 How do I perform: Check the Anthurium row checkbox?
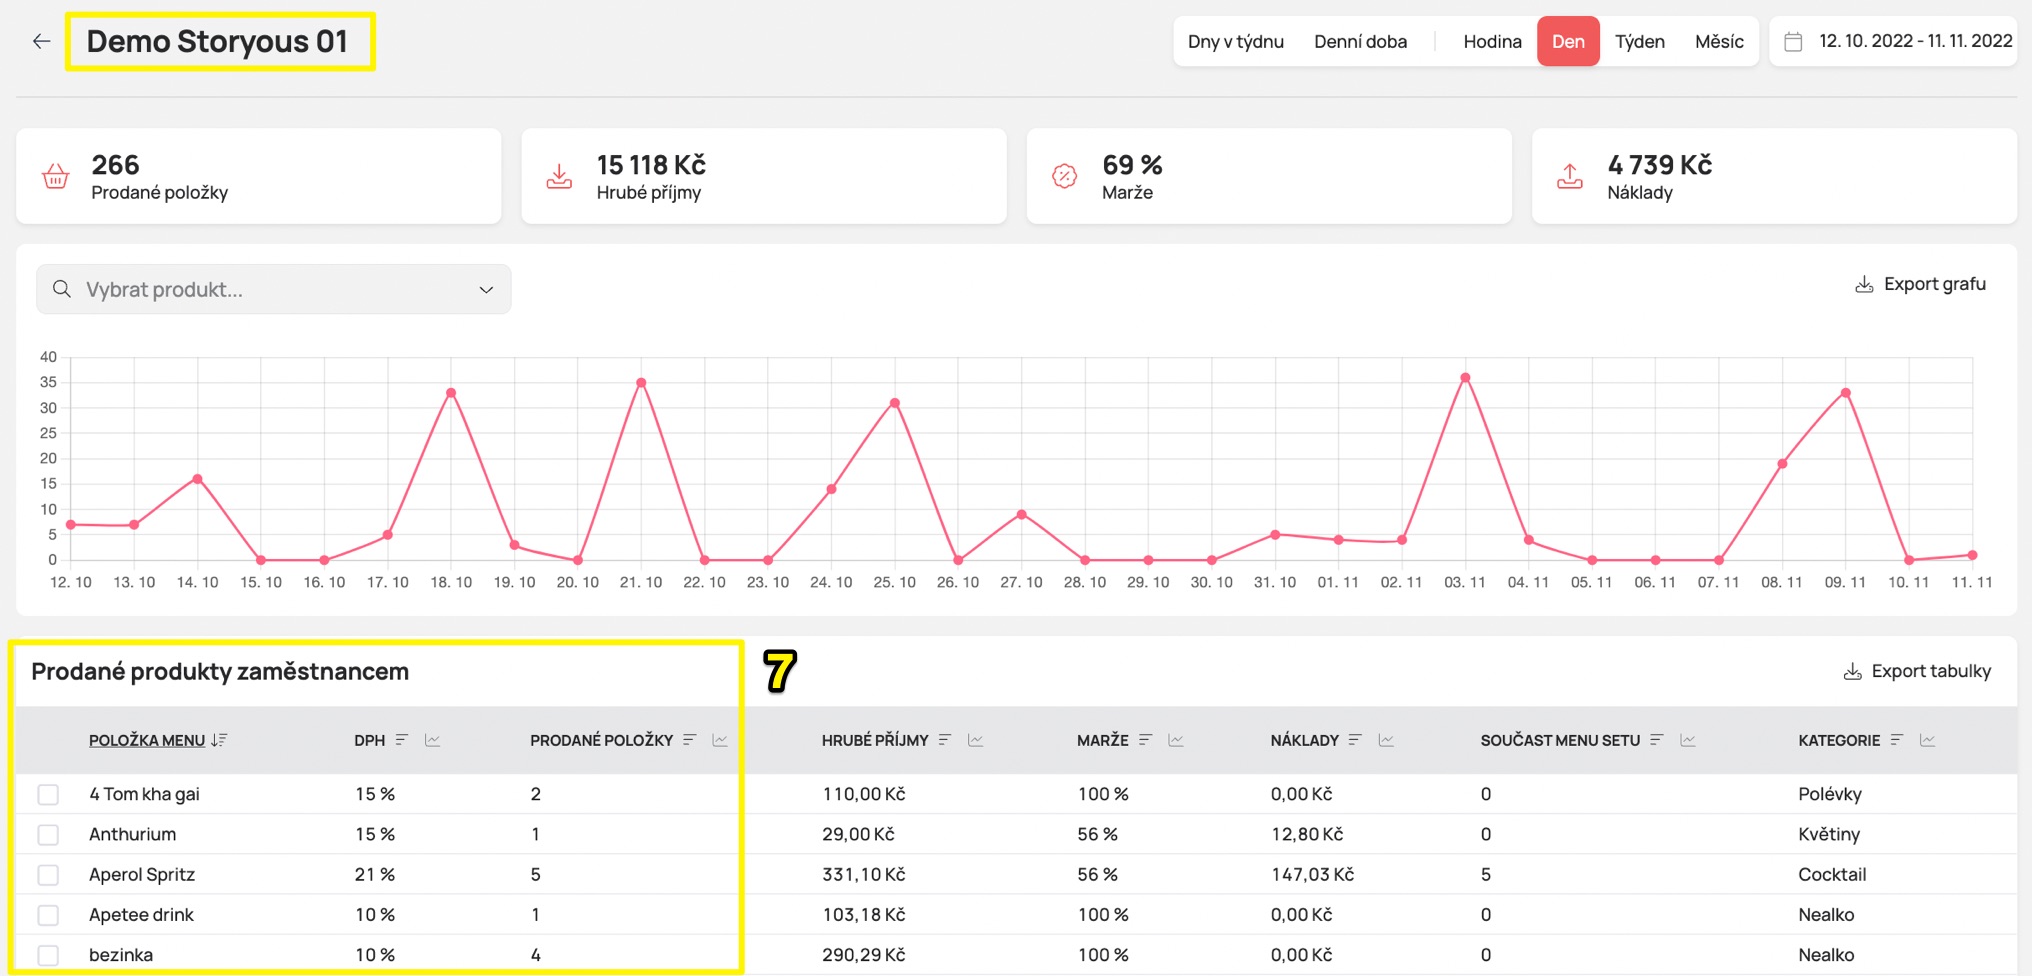[x=48, y=834]
